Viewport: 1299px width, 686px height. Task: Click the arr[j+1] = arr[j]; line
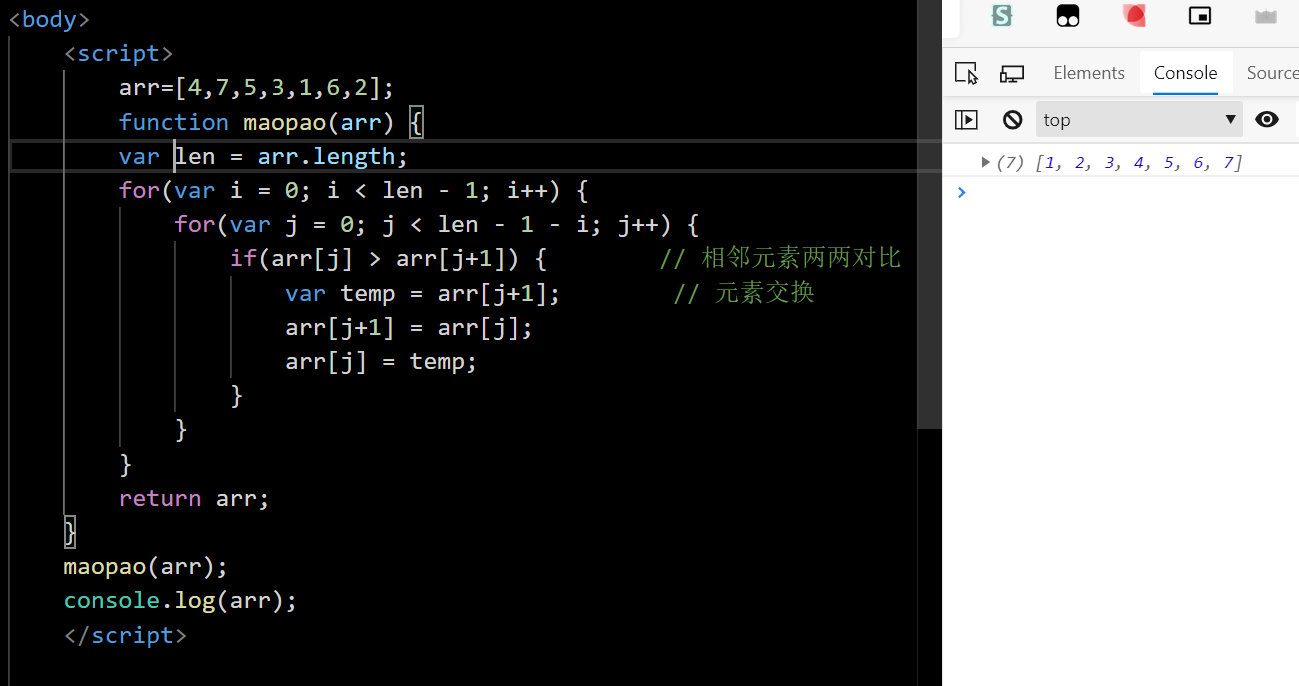[x=409, y=327]
